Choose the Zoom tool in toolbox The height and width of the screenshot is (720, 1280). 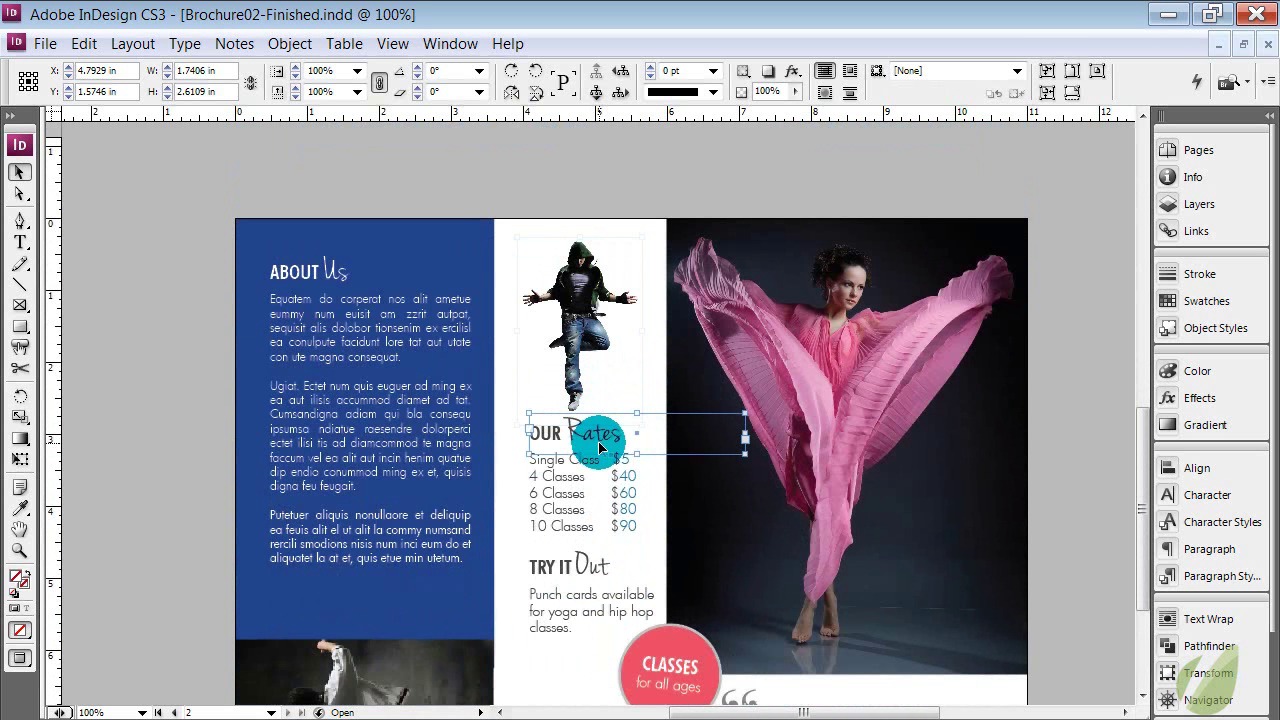click(x=20, y=550)
